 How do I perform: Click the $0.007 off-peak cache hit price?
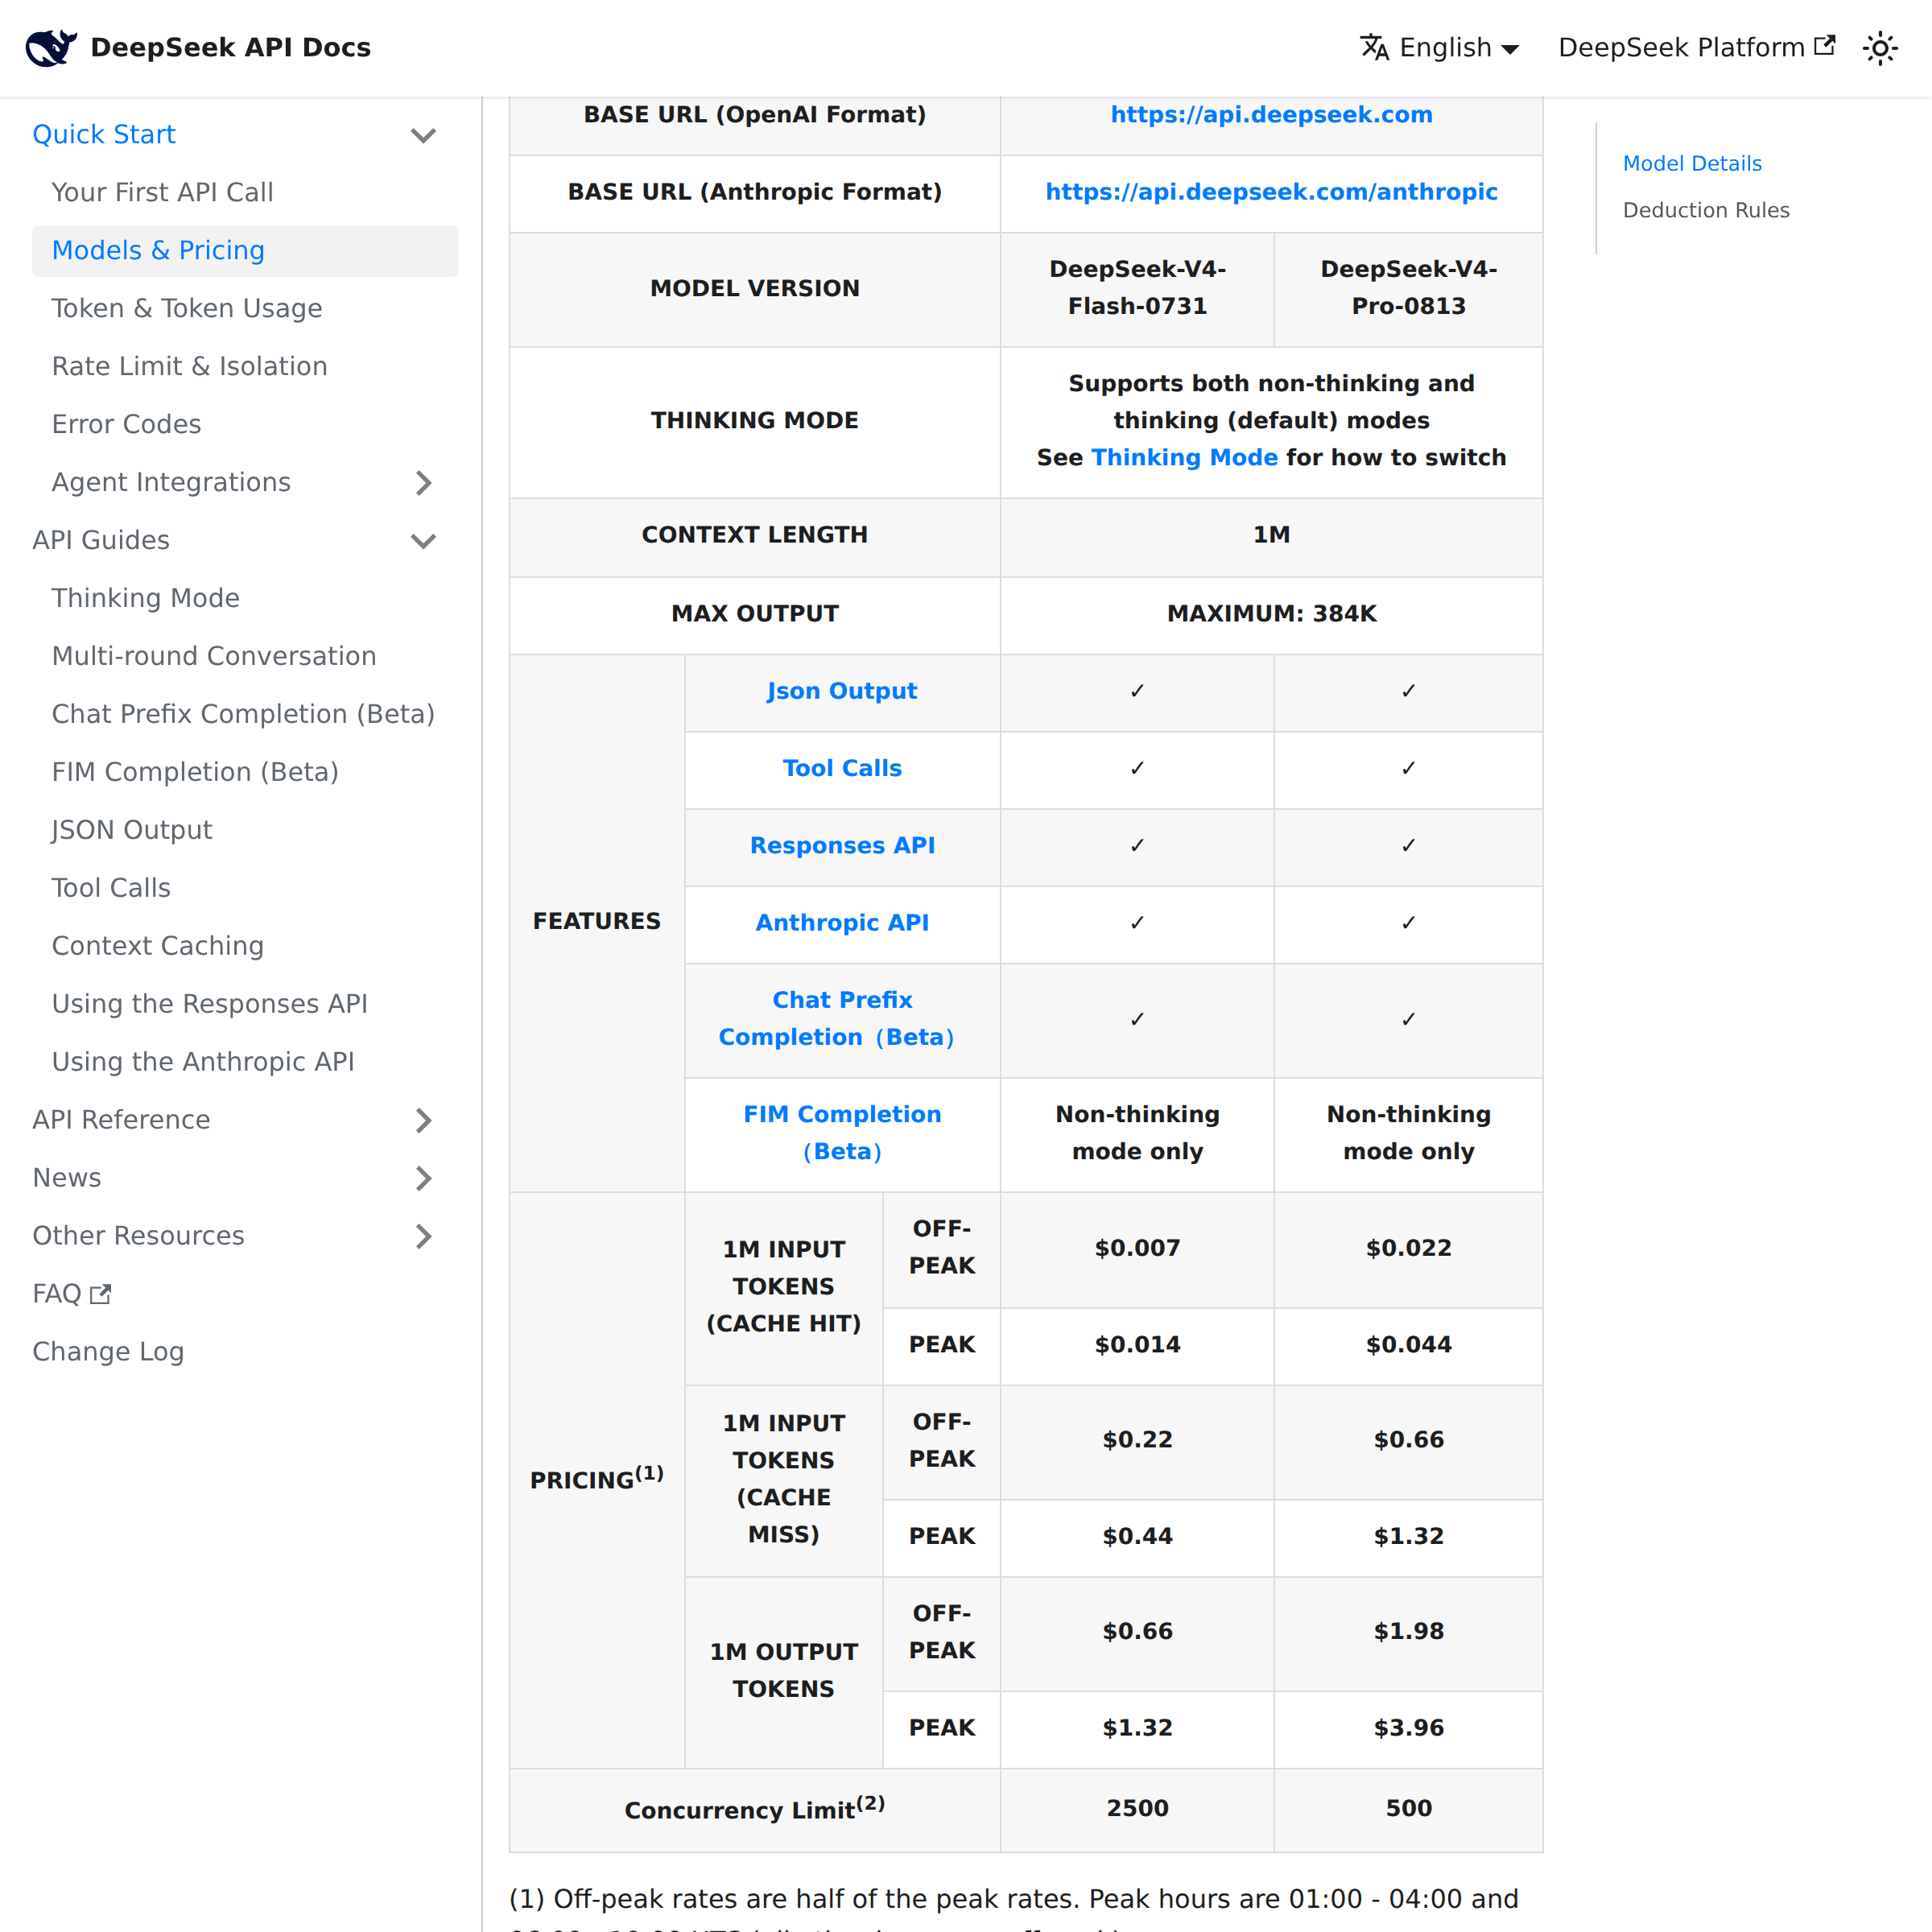click(1137, 1249)
